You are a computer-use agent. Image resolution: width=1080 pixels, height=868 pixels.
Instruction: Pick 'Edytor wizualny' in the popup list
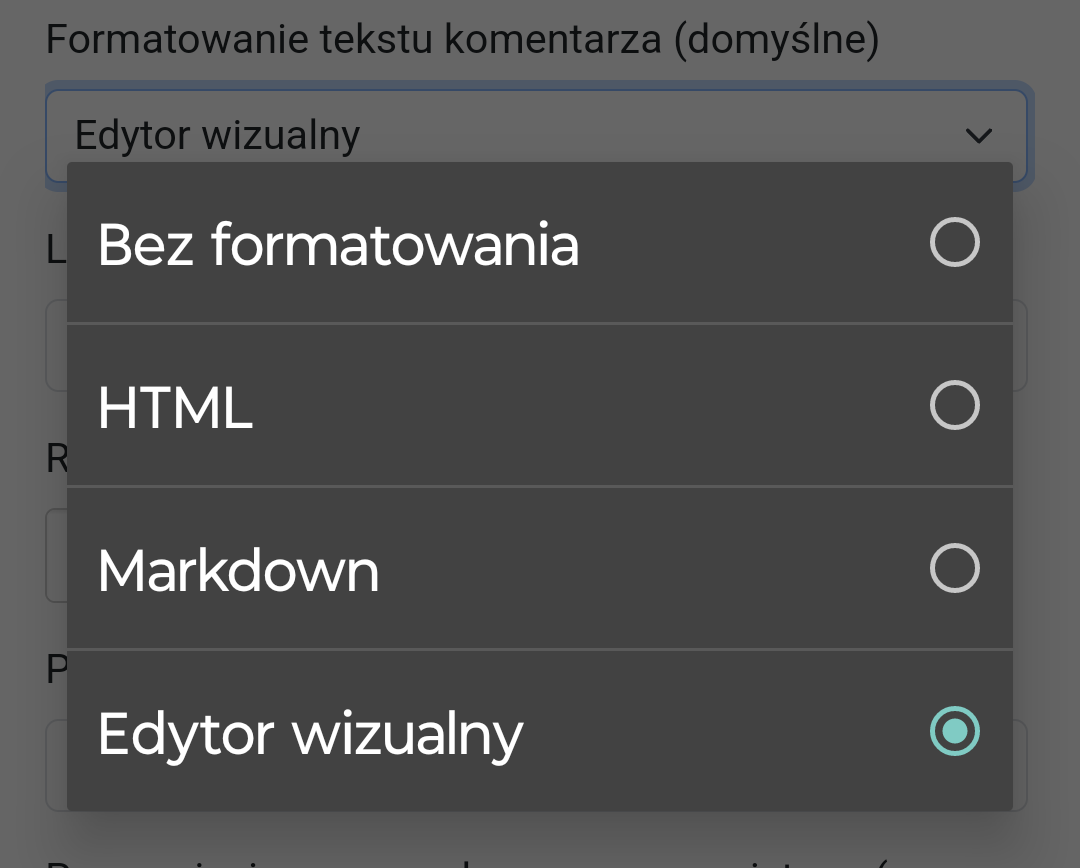pos(310,733)
